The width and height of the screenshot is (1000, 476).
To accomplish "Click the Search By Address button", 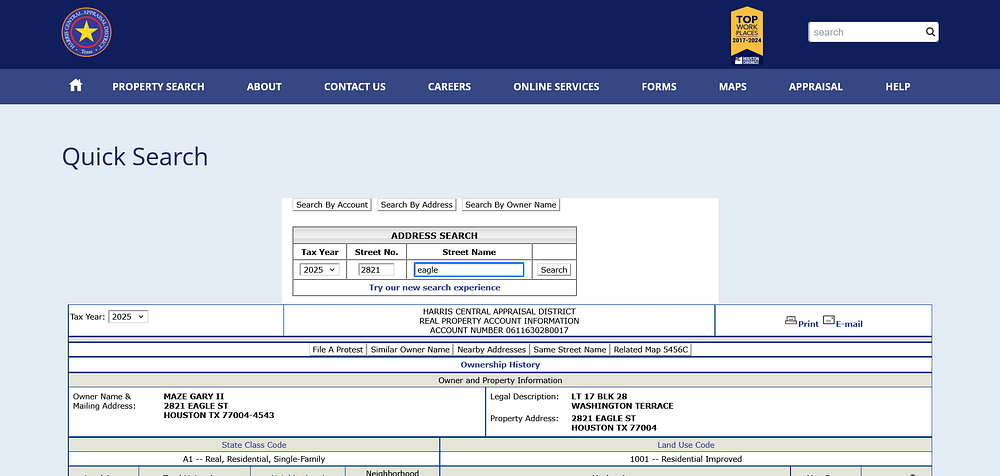I will (x=416, y=205).
